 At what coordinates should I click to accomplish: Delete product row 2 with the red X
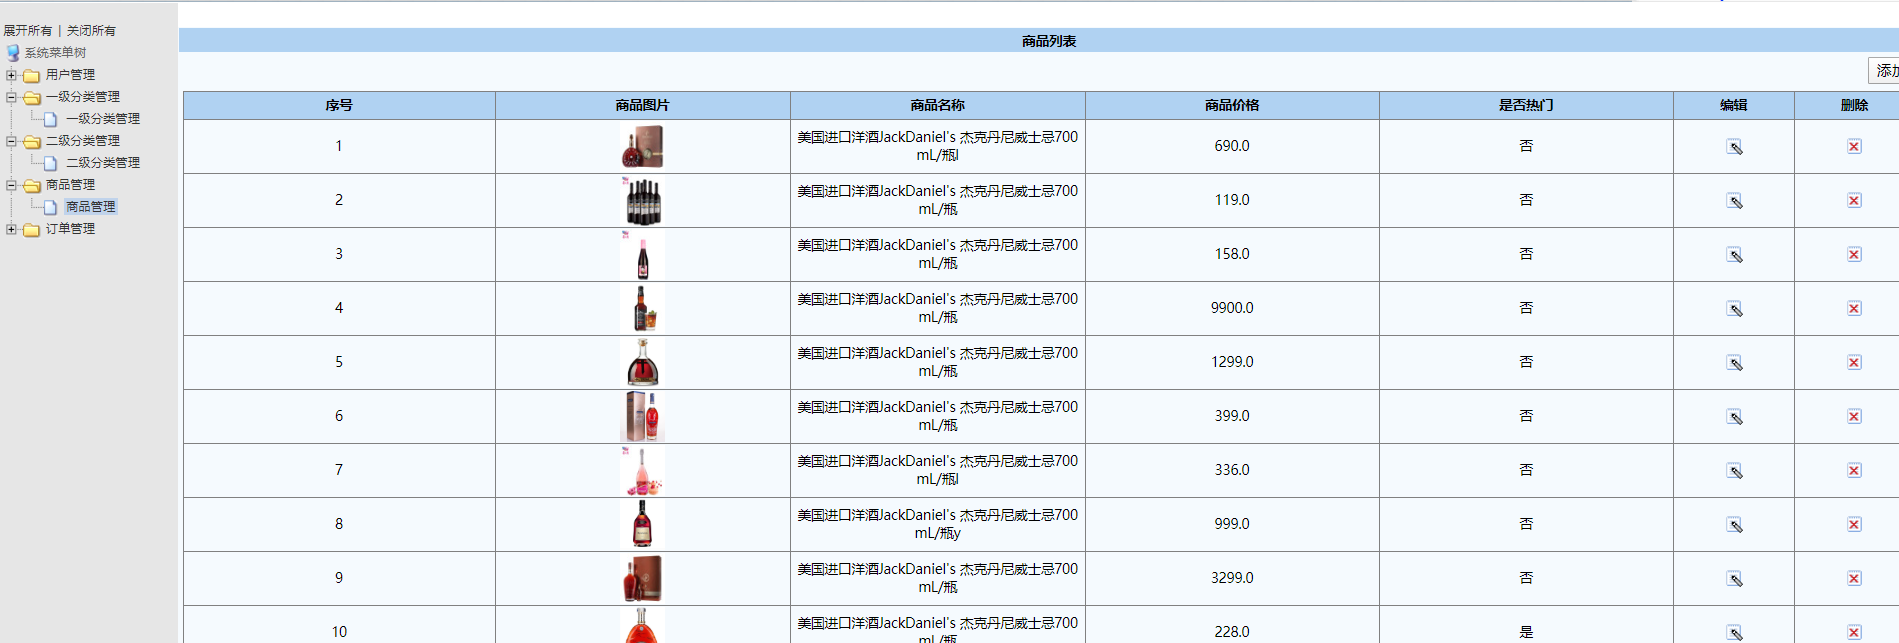coord(1854,200)
